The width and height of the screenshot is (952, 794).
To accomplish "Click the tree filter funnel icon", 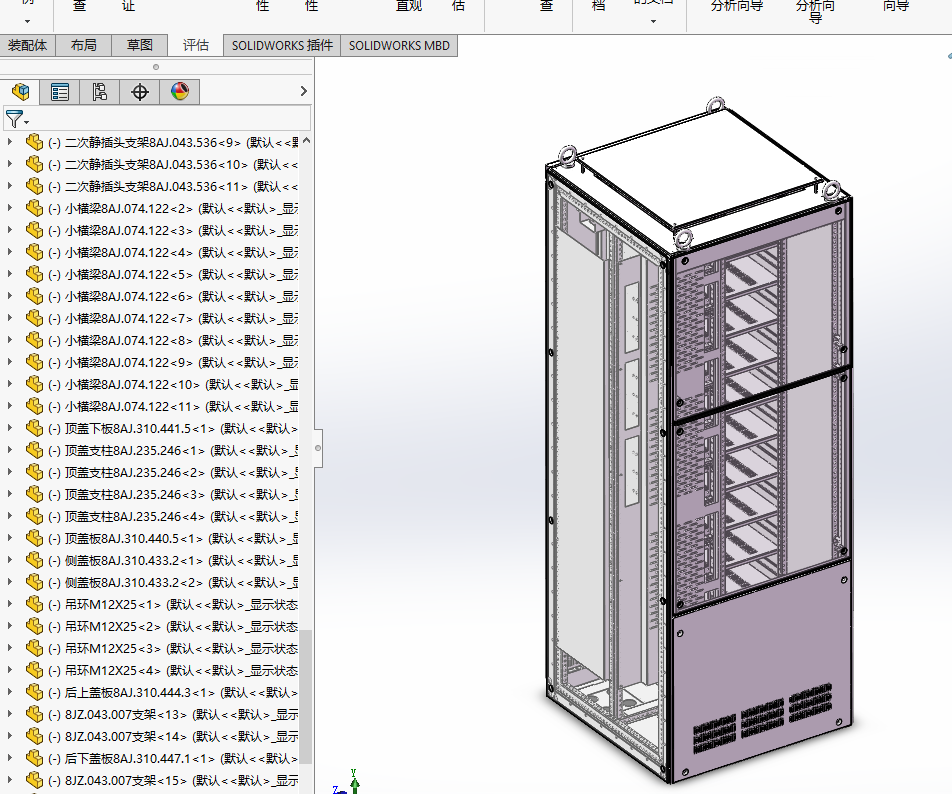I will click(14, 118).
